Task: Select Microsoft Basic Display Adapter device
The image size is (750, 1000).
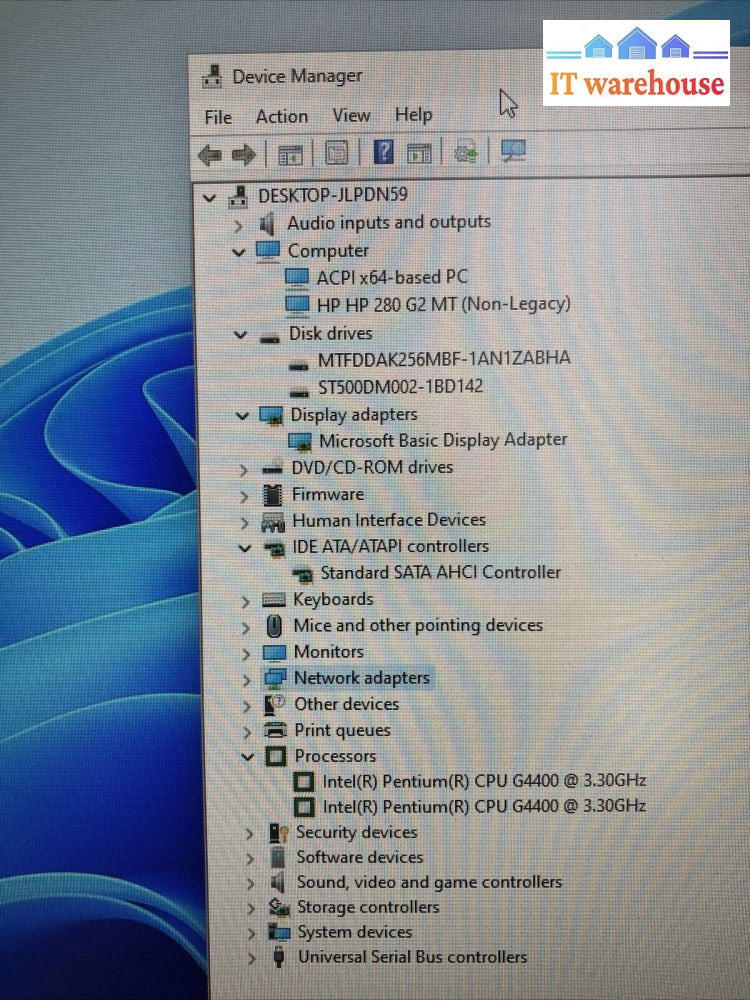Action: tap(442, 440)
